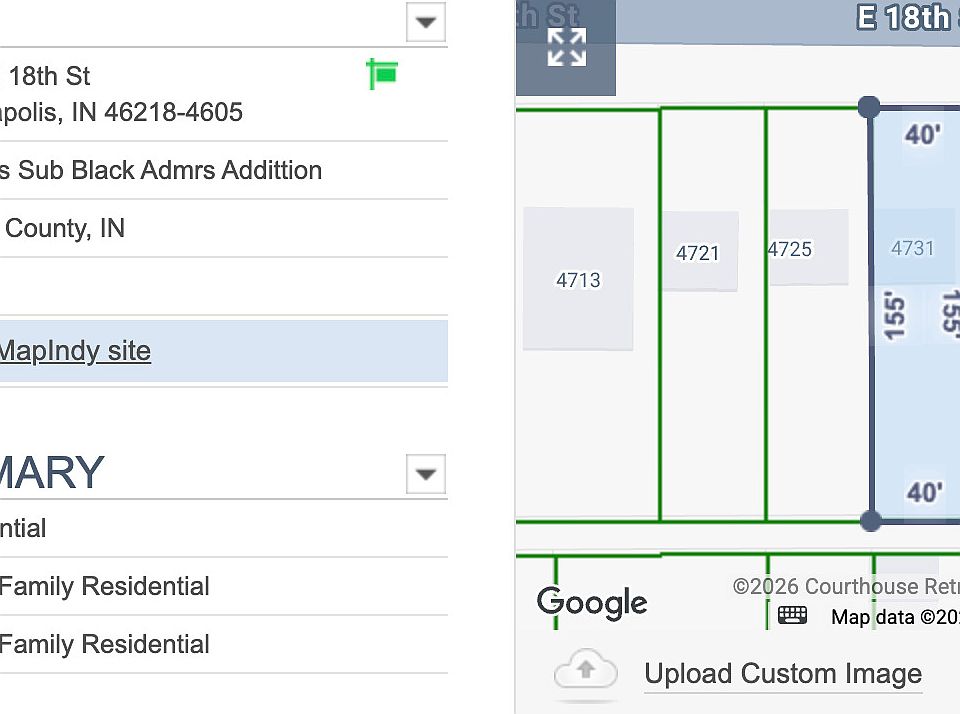Screen dimensions: 960x714
Task: Click the Courthouse Retrieval copyright text
Action: 846,586
